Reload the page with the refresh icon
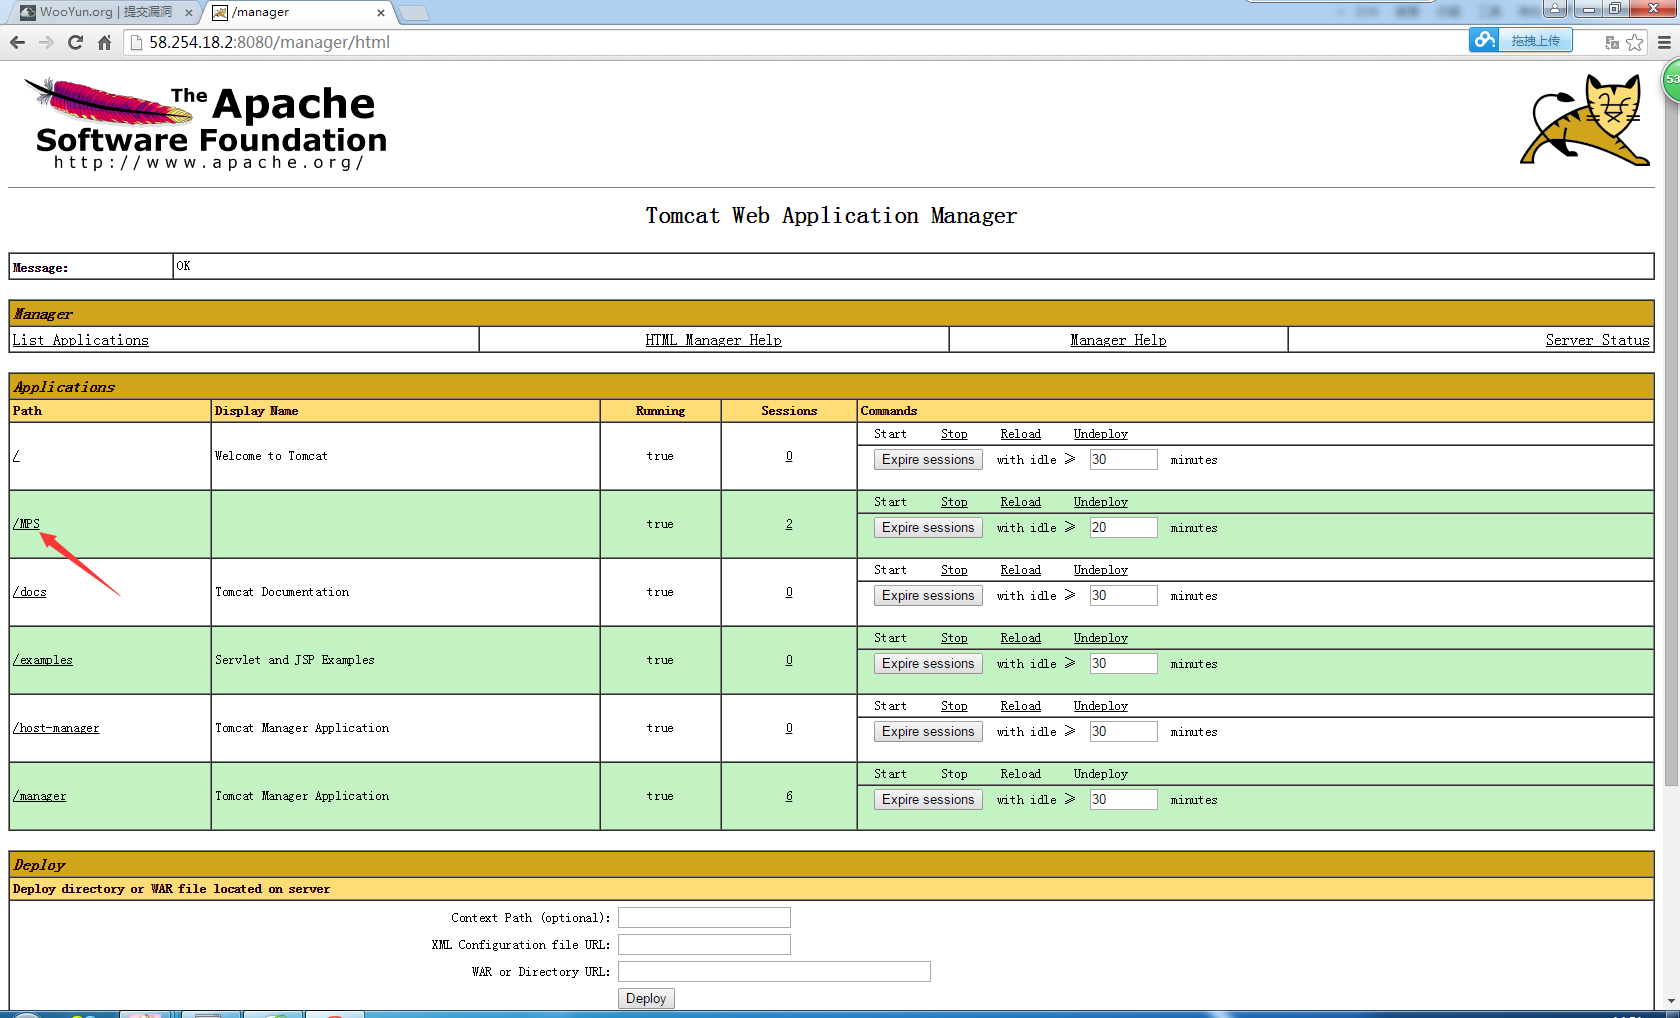The width and height of the screenshot is (1680, 1018). pyautogui.click(x=75, y=42)
